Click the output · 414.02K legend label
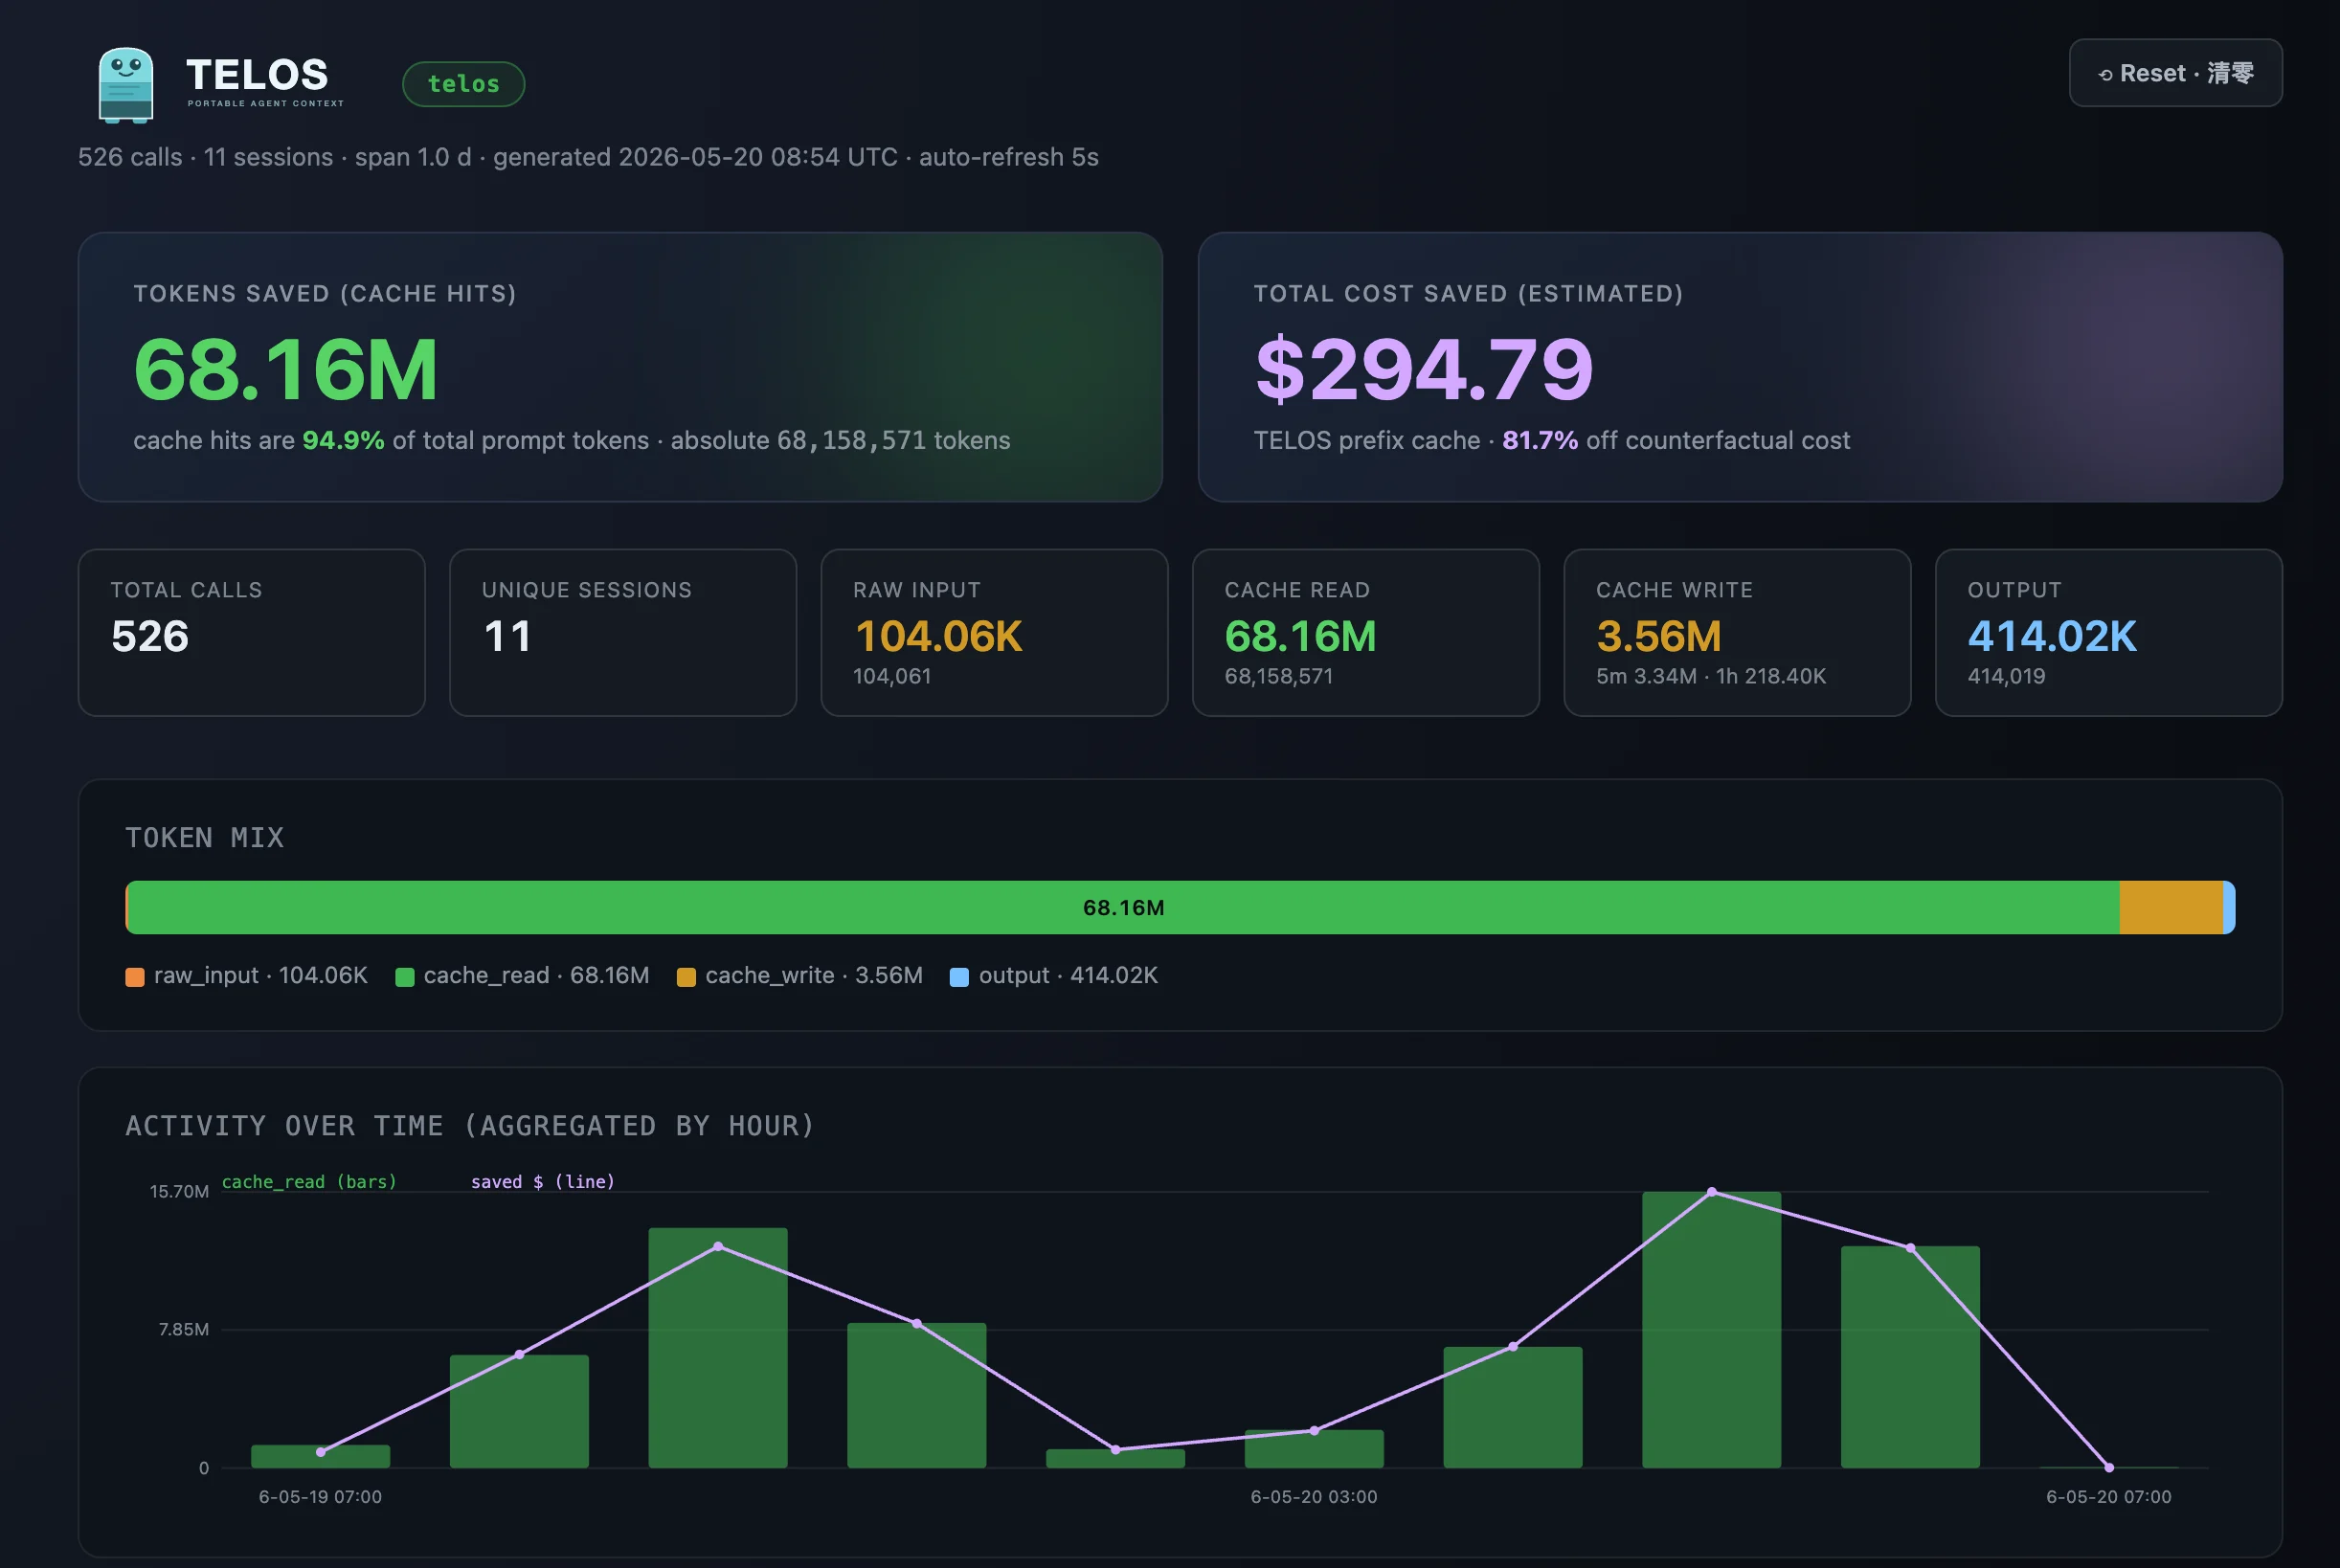This screenshot has width=2340, height=1568. (x=1068, y=975)
